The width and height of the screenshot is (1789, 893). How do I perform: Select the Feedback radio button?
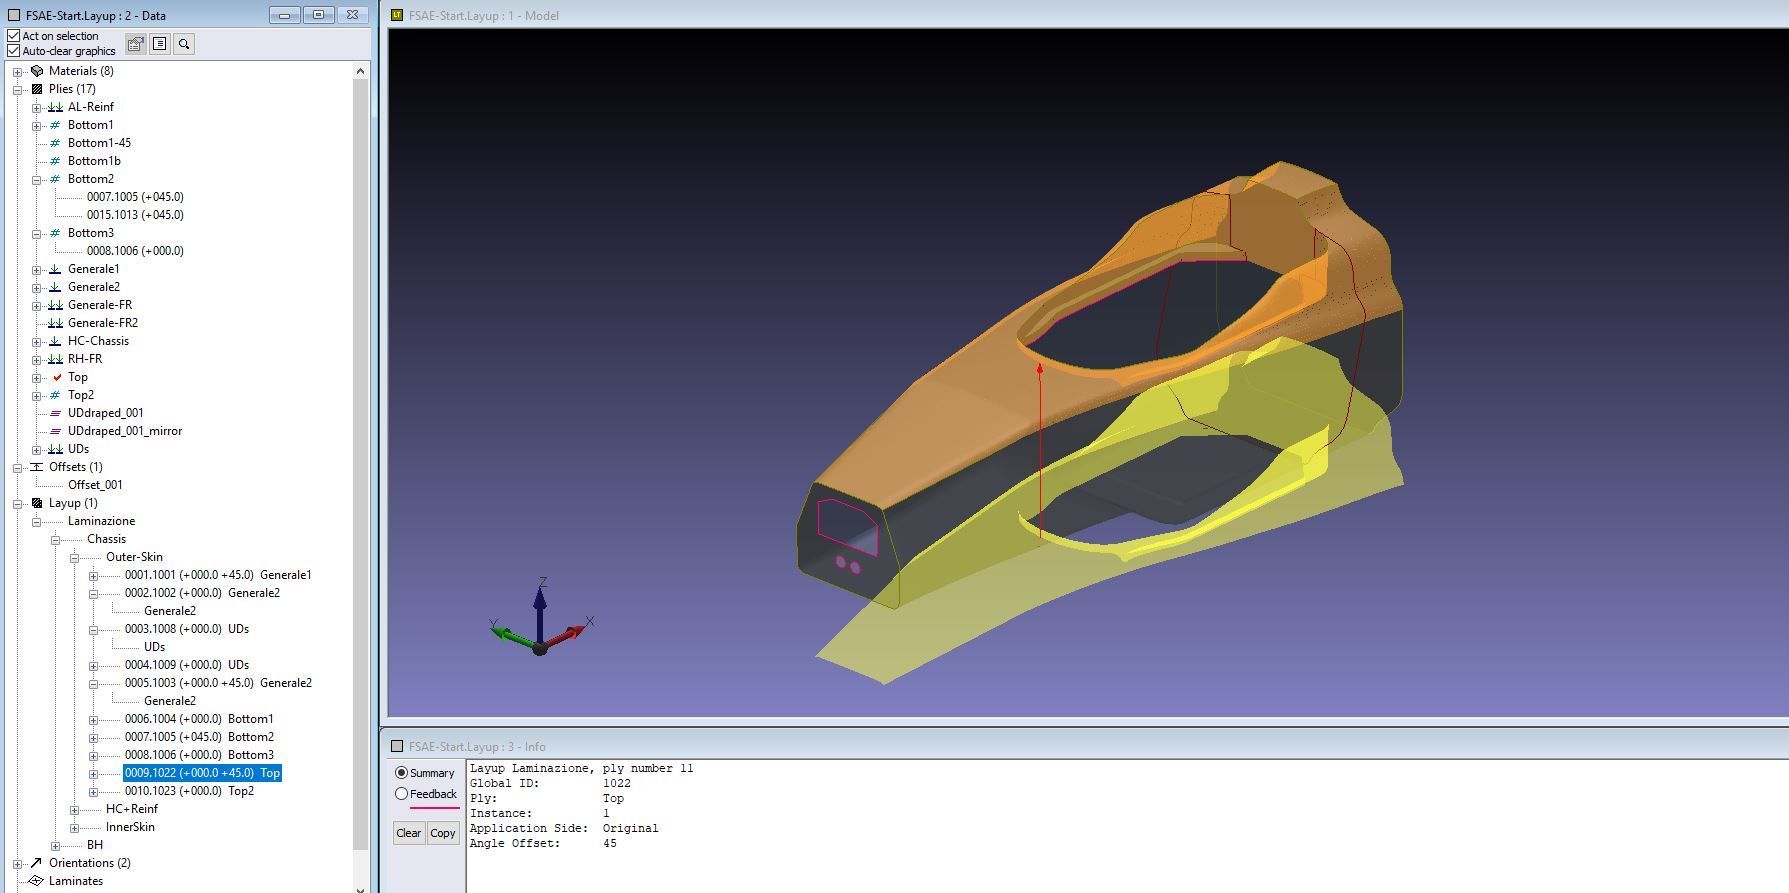tap(402, 794)
